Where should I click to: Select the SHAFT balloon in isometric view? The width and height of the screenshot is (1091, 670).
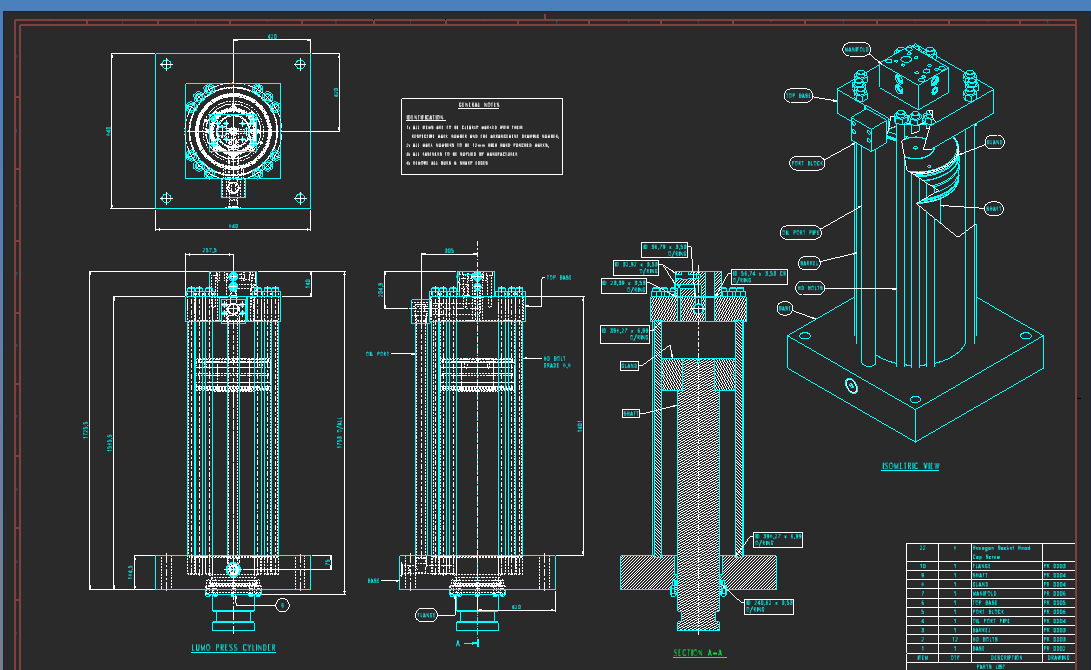[993, 209]
